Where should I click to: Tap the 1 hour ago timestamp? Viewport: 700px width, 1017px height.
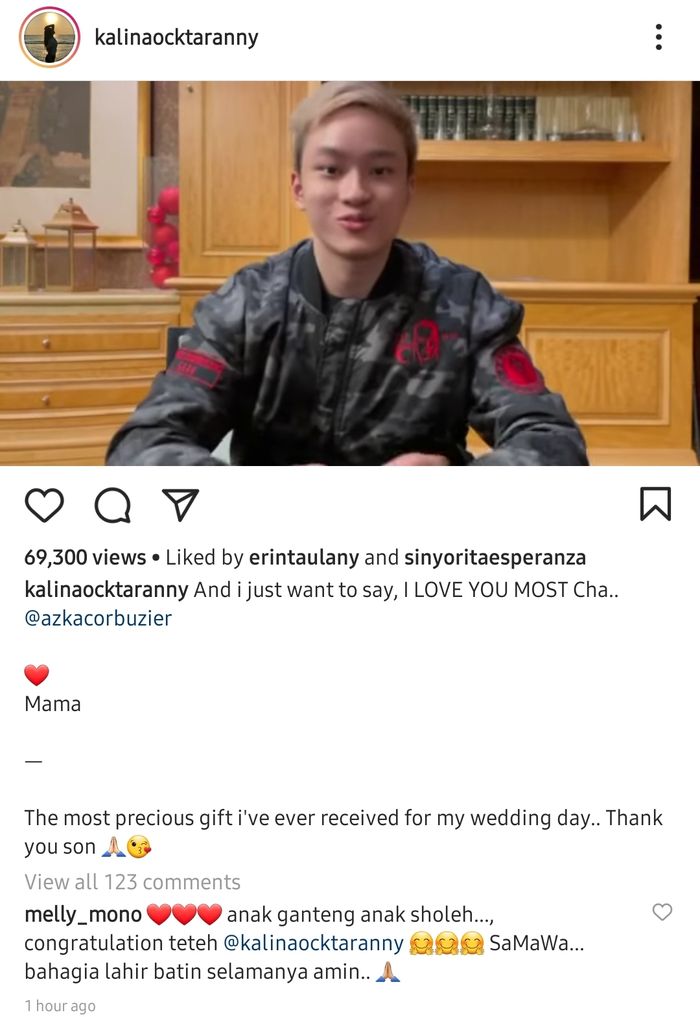point(60,1006)
